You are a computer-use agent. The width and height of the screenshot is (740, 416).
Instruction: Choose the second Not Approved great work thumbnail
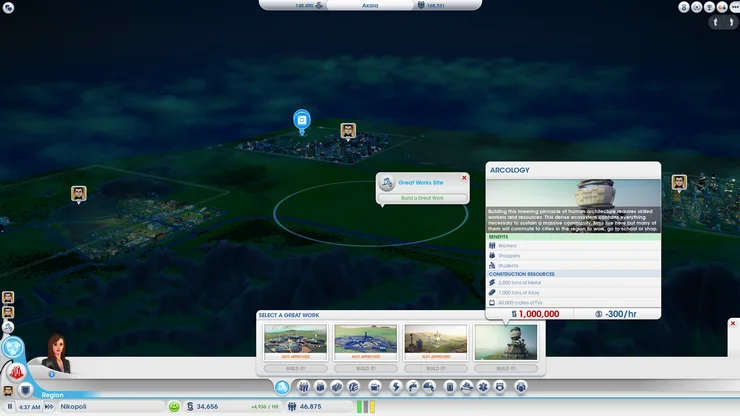365,341
